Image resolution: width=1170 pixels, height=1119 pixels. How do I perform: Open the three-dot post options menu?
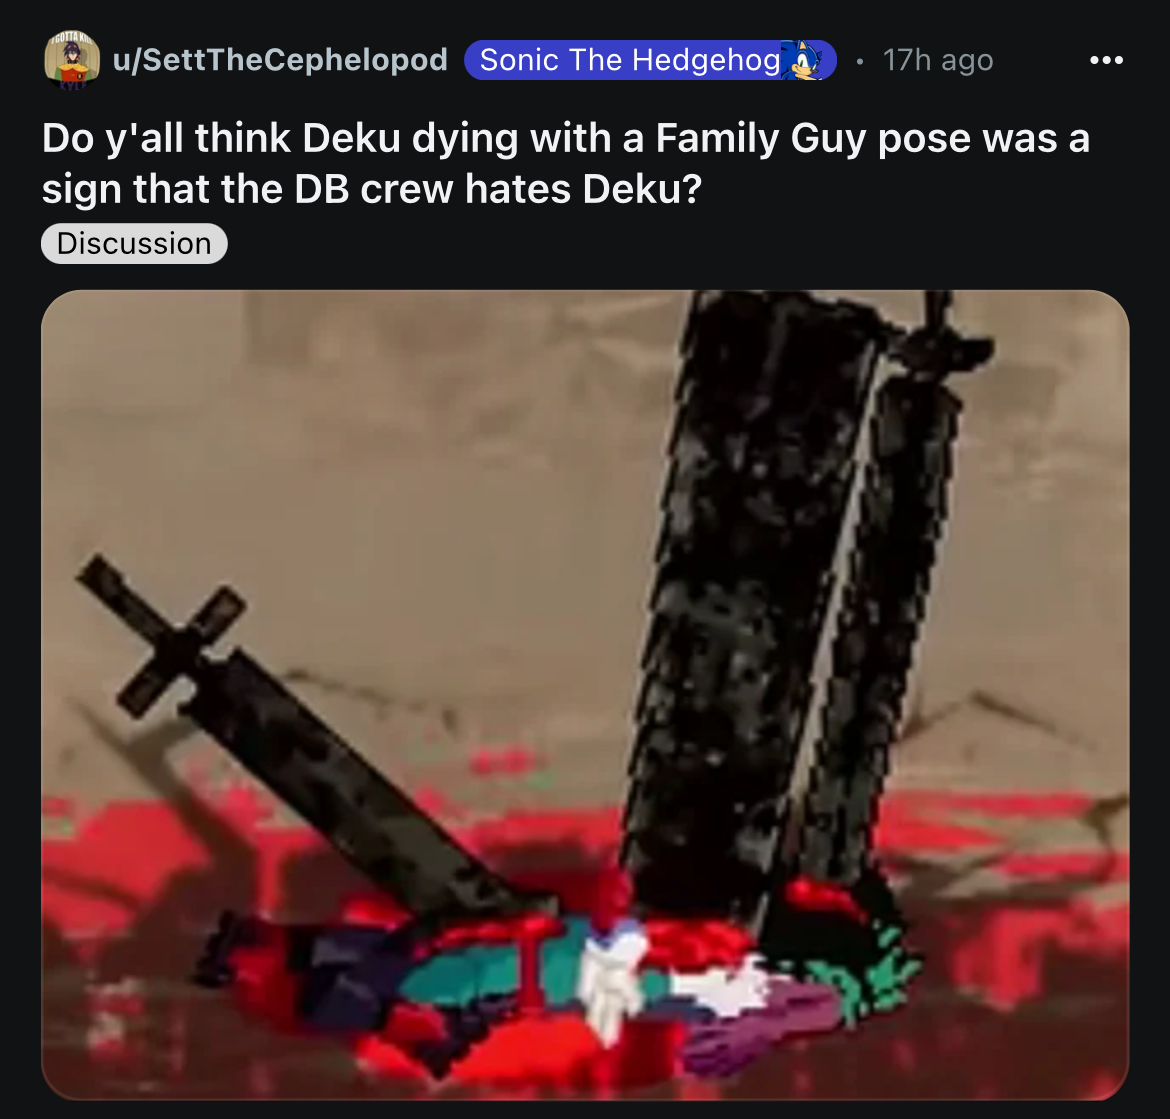(x=1106, y=60)
